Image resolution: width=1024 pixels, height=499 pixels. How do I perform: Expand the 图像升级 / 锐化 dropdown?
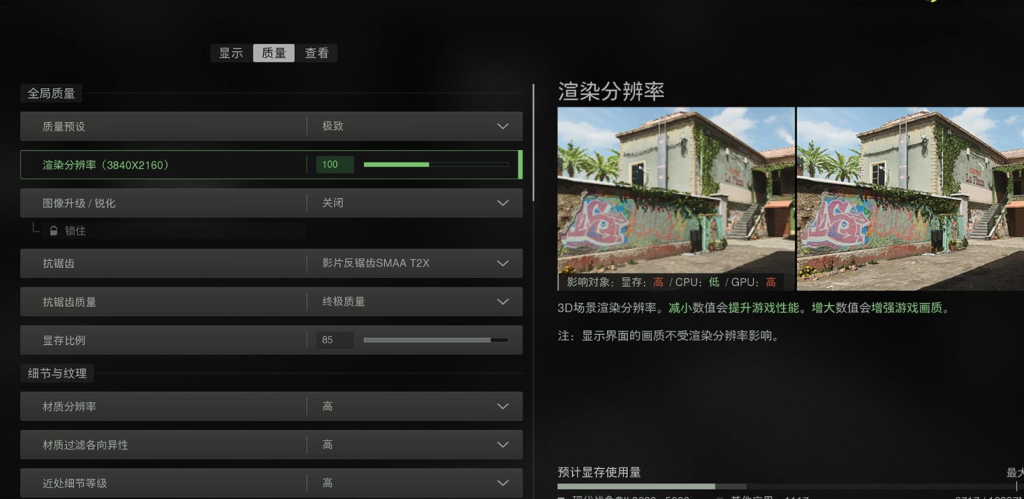point(502,203)
